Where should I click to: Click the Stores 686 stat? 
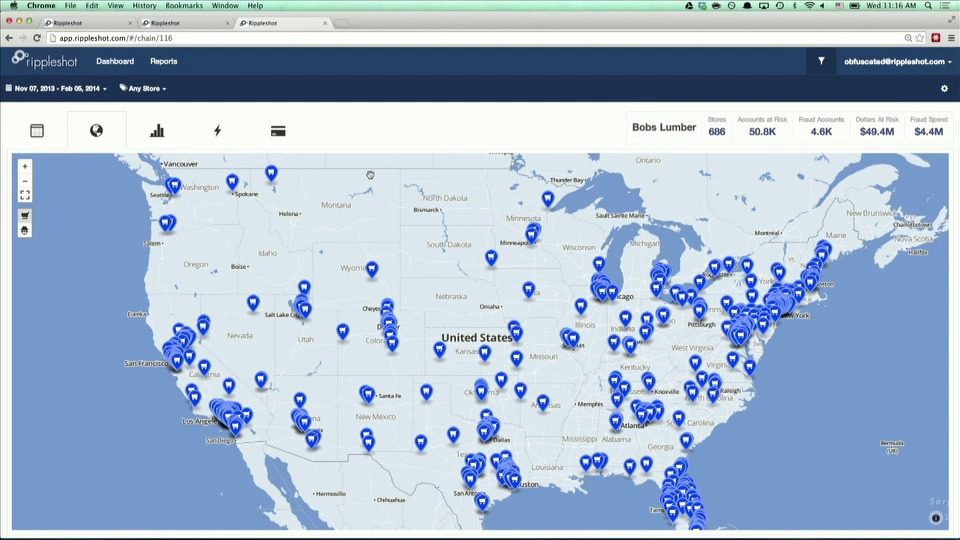717,127
